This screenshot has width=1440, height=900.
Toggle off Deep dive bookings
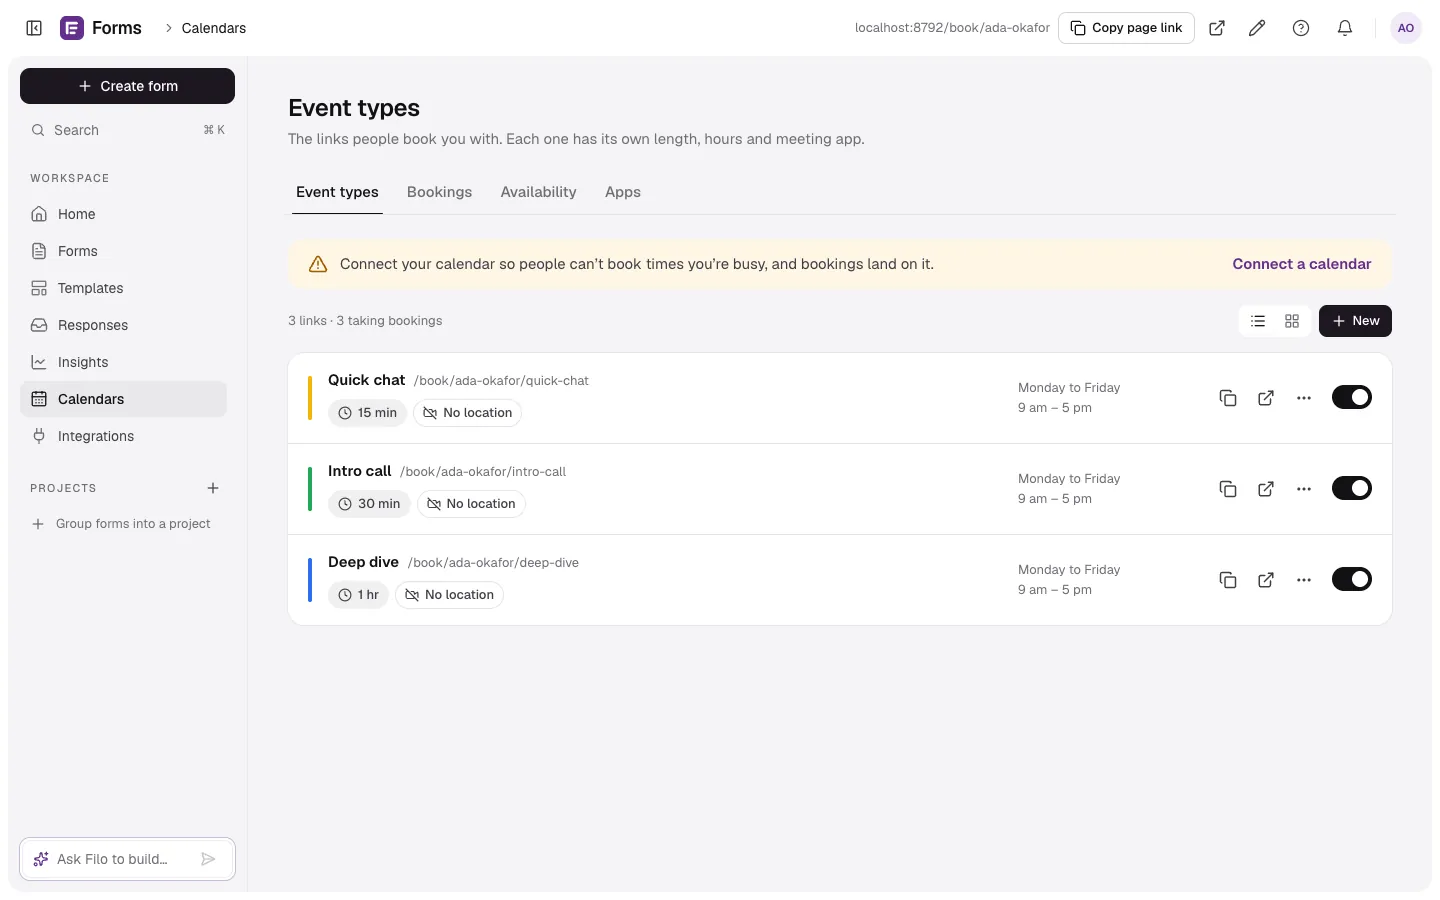1352,579
